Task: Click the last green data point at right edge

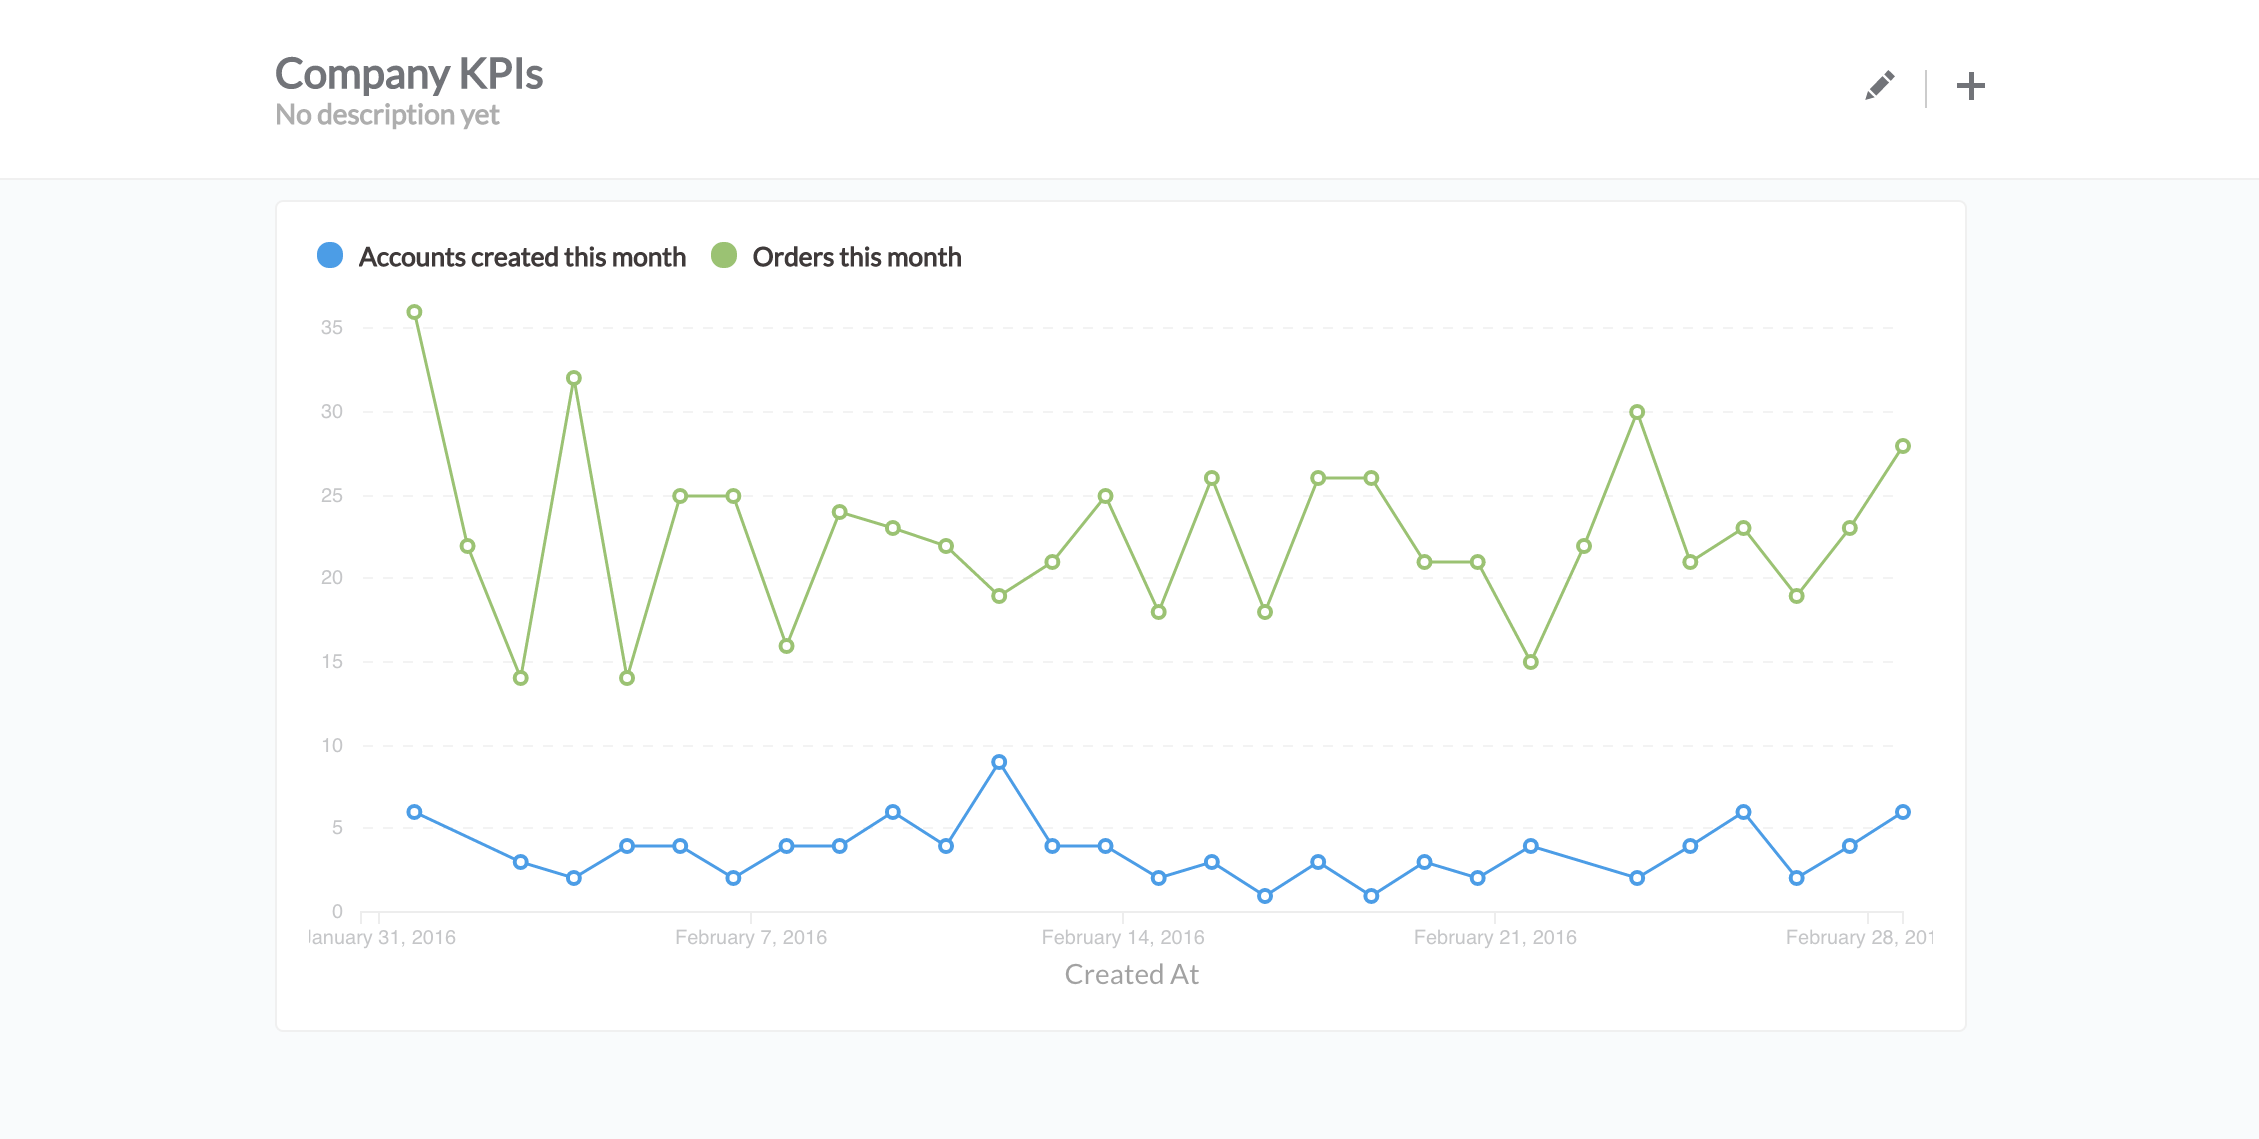Action: pyautogui.click(x=1903, y=446)
